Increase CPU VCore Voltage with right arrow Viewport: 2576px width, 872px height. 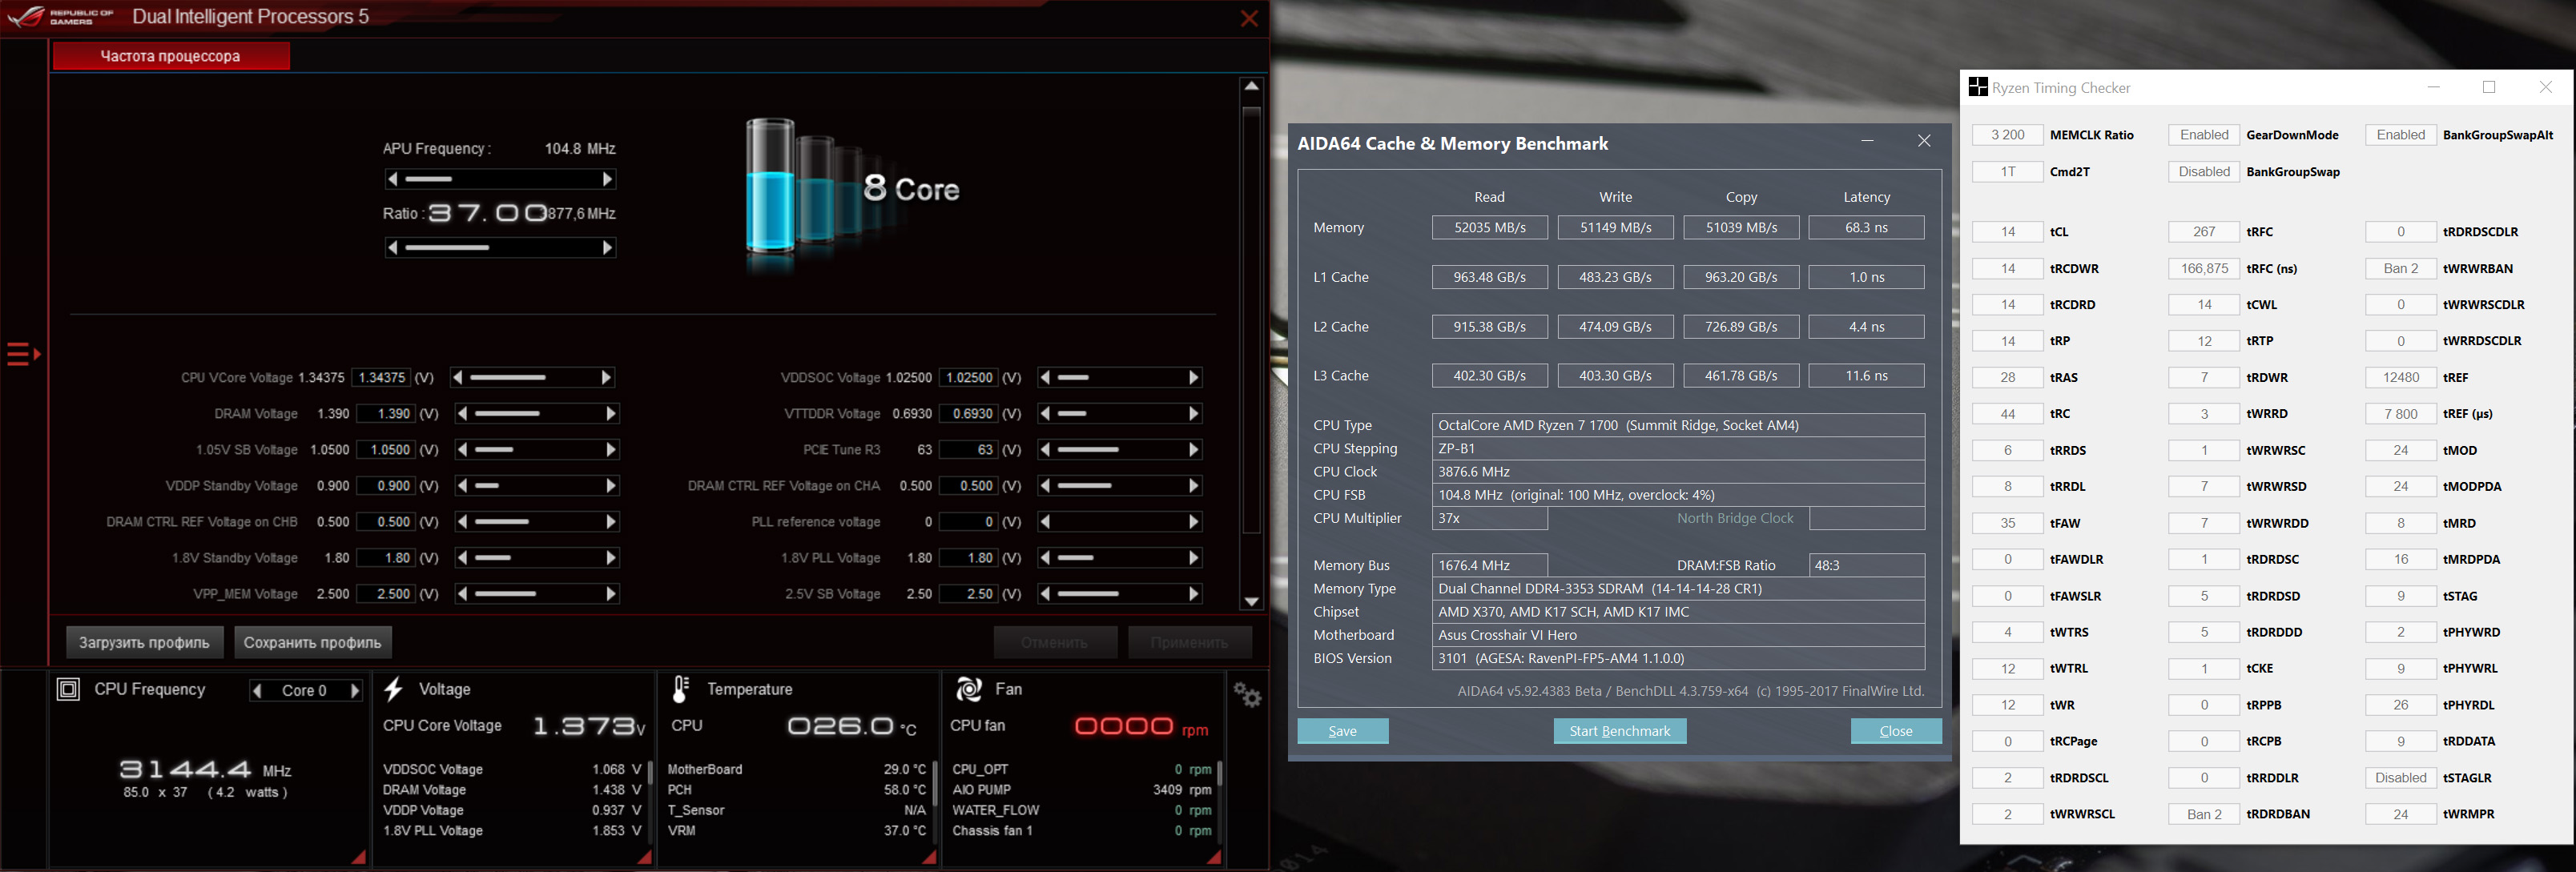tap(606, 378)
